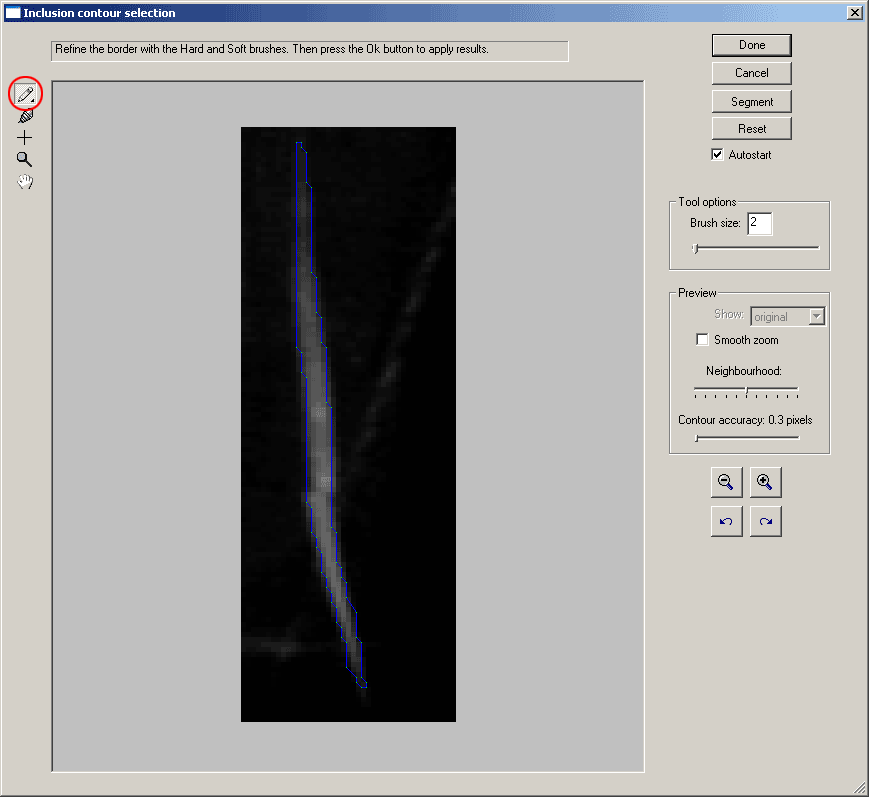869x797 pixels.
Task: Redo the last undone action
Action: (765, 521)
